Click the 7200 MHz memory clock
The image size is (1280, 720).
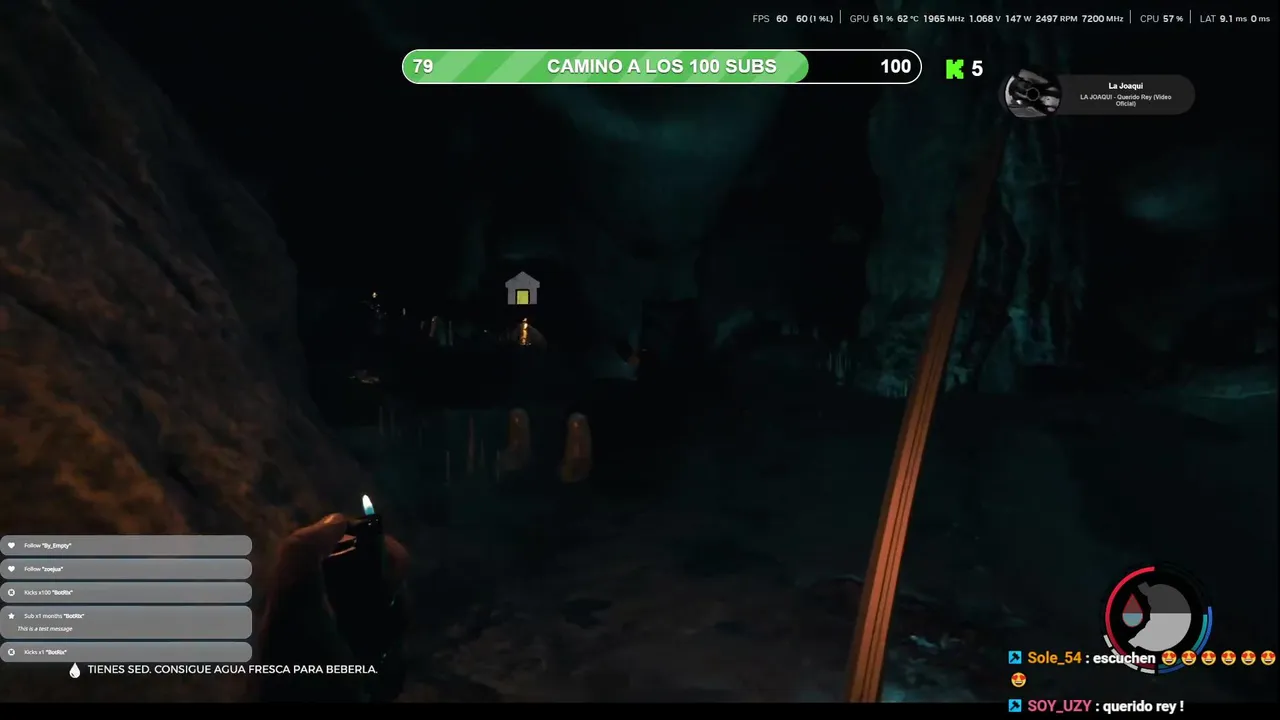point(1103,18)
